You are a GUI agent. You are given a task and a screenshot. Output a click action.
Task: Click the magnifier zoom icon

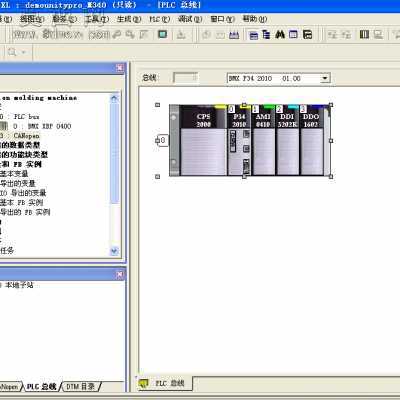pos(12,52)
